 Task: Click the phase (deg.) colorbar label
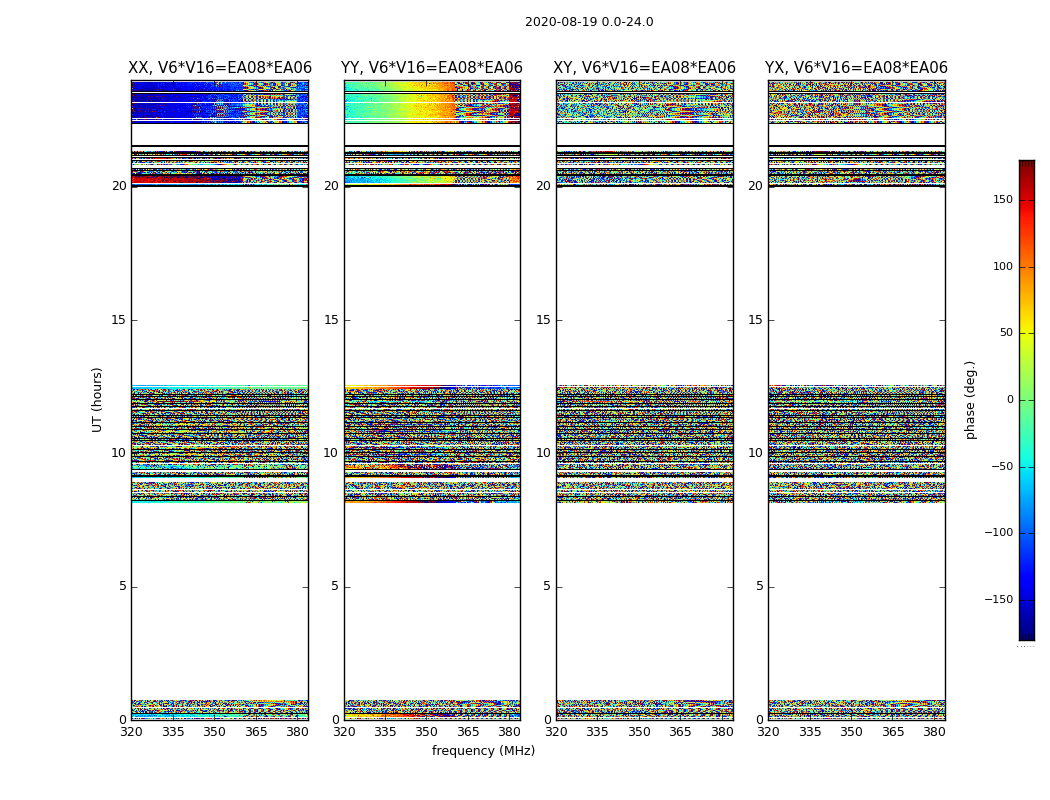[x=970, y=400]
